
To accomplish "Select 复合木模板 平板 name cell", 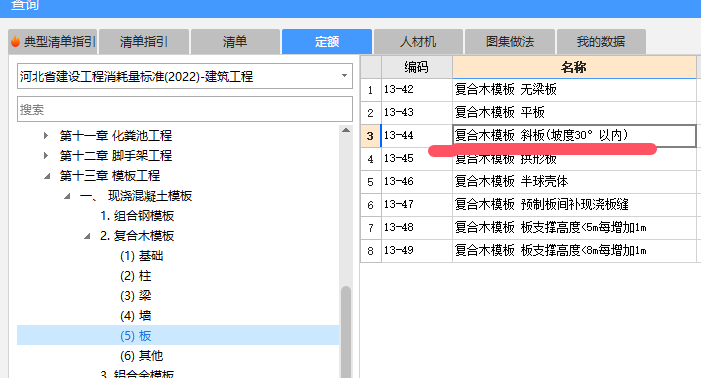I will pyautogui.click(x=574, y=113).
